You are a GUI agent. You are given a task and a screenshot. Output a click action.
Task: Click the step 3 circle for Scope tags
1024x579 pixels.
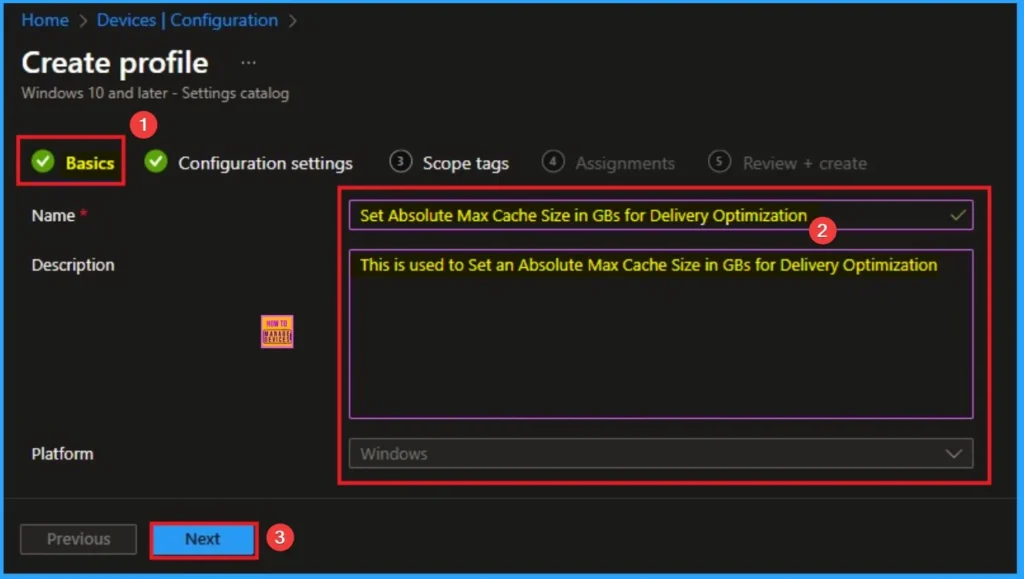pos(401,162)
